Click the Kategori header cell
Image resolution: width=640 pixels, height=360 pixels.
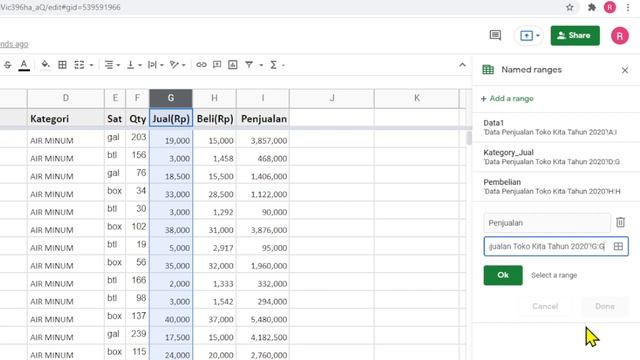click(66, 119)
